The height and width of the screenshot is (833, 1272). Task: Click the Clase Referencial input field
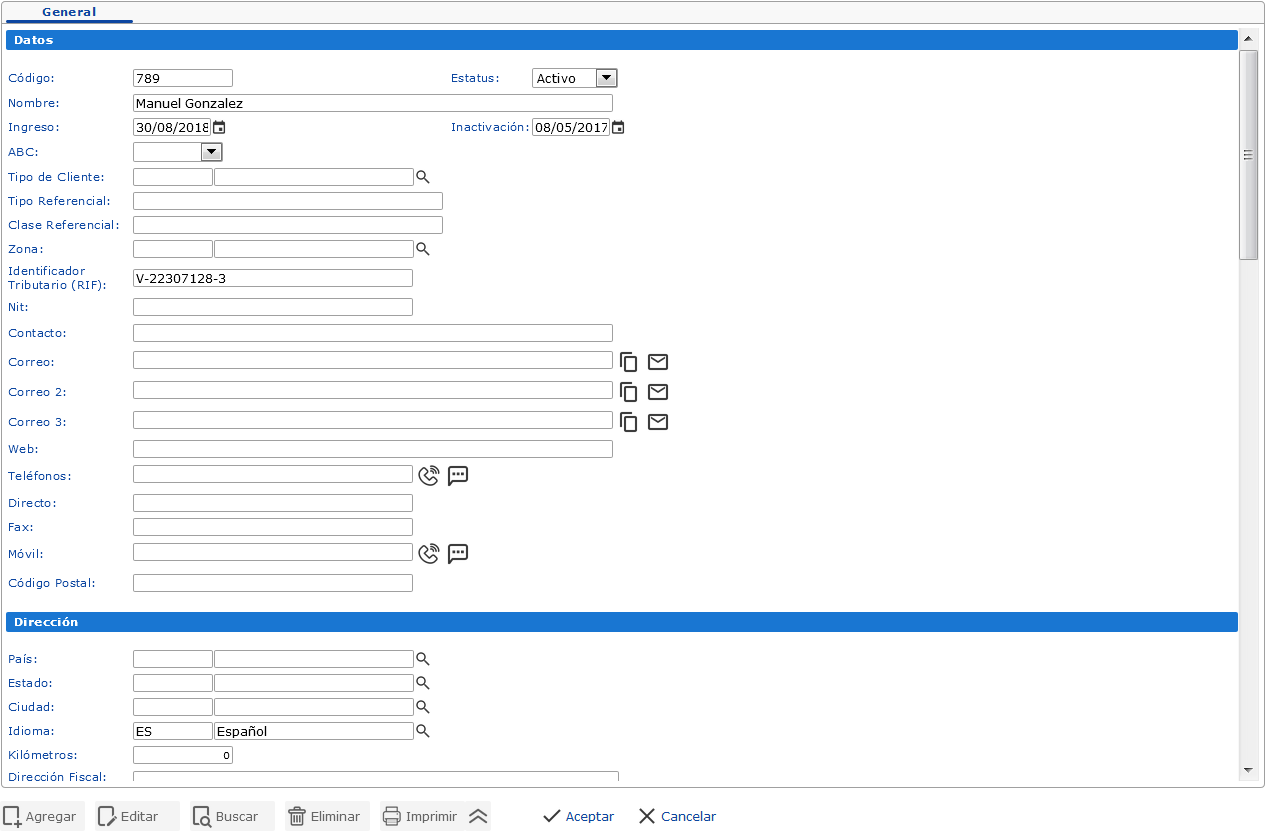pos(288,225)
